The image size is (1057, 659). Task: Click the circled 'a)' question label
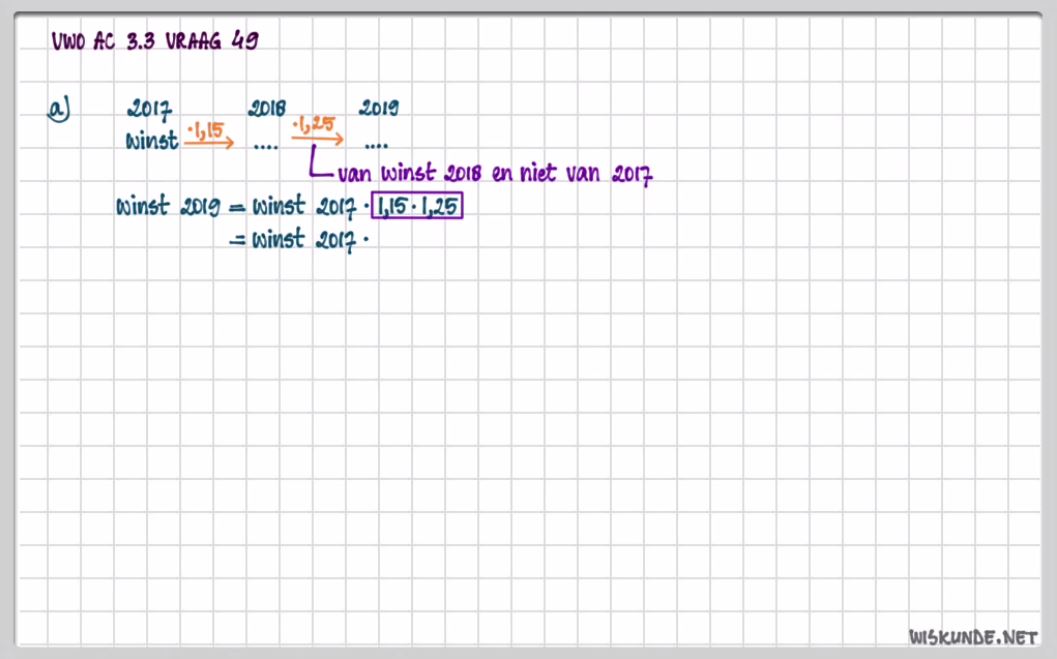pos(60,110)
